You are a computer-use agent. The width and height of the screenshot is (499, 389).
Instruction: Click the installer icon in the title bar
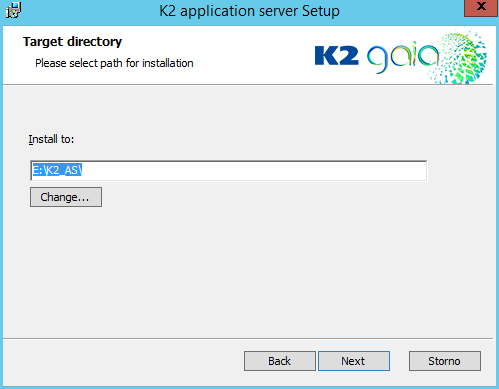13,10
